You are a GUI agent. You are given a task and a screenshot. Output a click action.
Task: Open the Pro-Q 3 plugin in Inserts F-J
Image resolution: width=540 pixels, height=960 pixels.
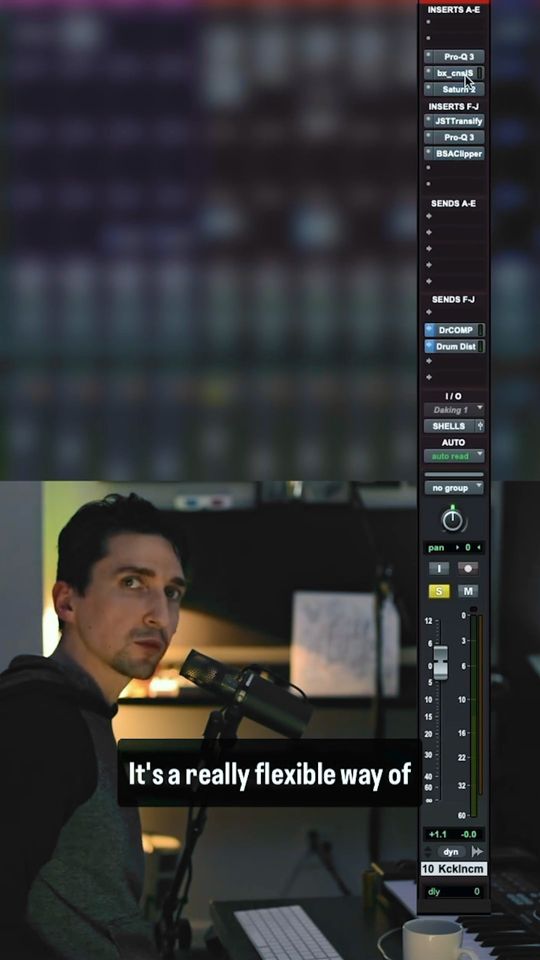point(459,138)
